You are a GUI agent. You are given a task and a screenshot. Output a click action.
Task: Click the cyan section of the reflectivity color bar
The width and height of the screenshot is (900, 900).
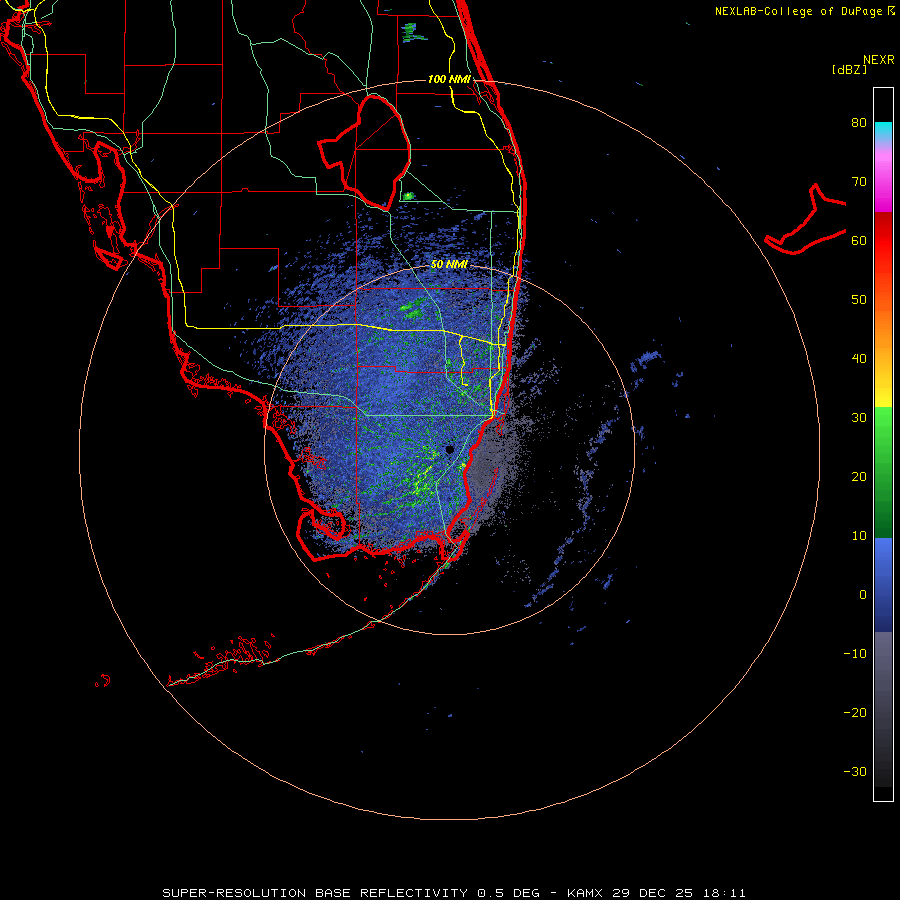point(883,131)
